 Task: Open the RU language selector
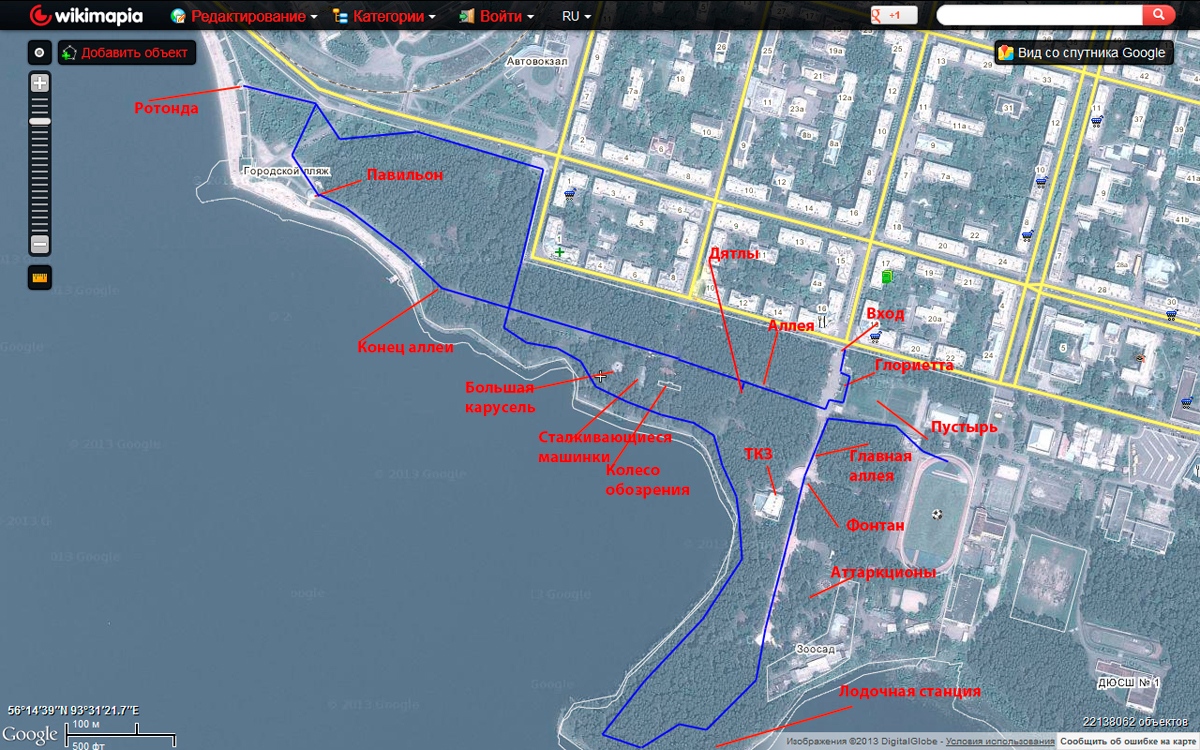pyautogui.click(x=576, y=16)
